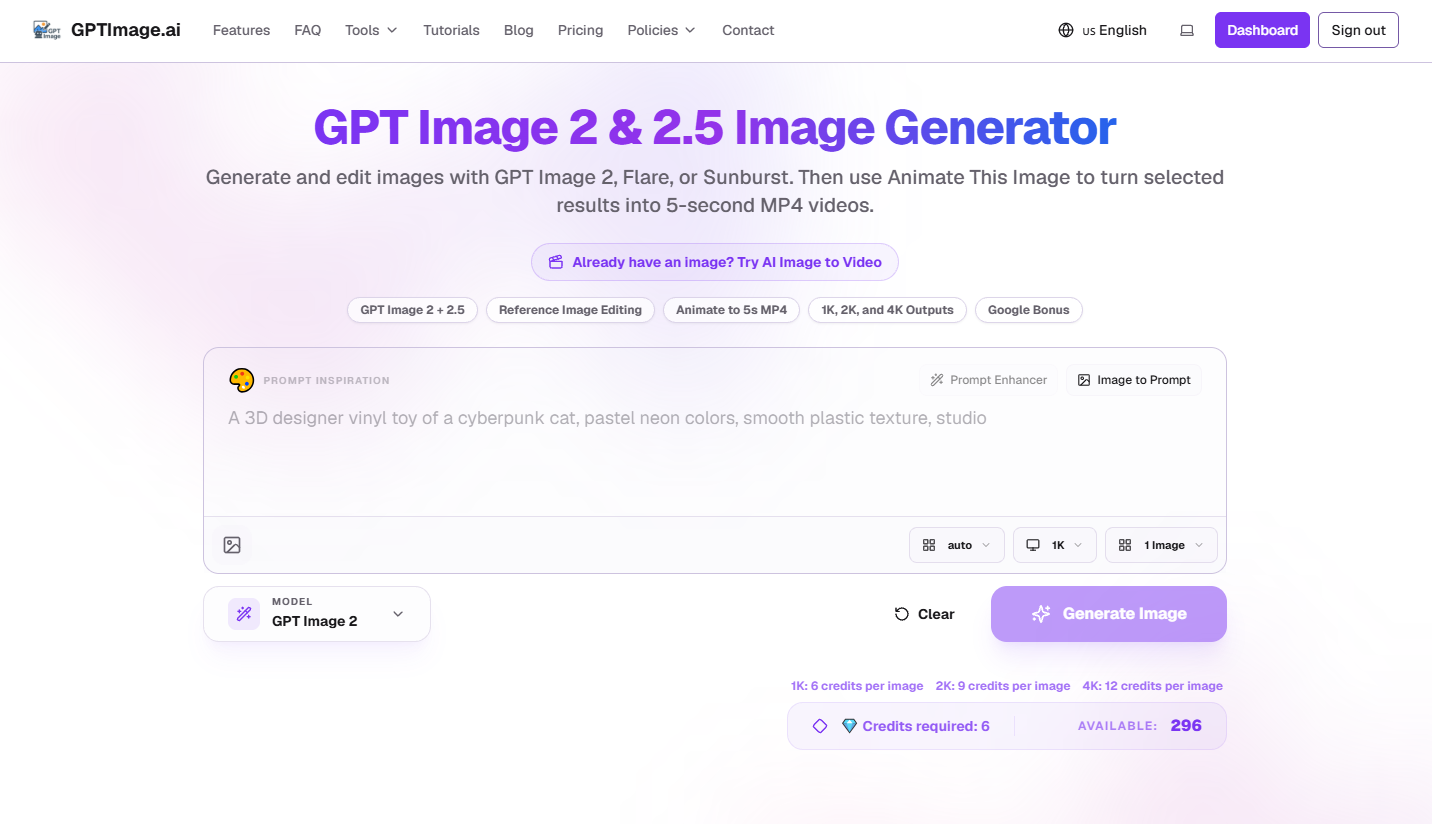Open the Tools dropdown menu

point(371,30)
